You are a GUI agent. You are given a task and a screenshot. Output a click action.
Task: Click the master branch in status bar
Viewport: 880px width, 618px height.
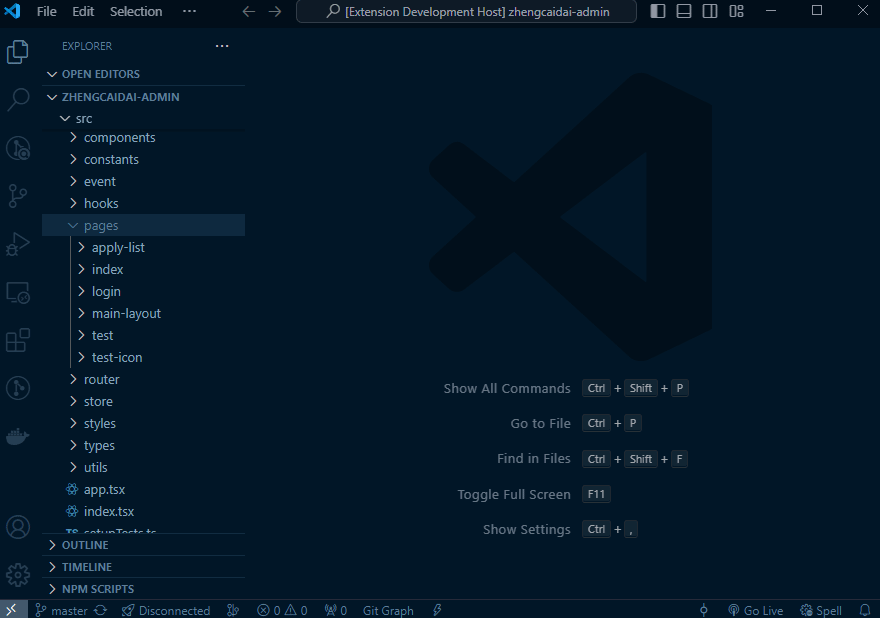tap(61, 610)
